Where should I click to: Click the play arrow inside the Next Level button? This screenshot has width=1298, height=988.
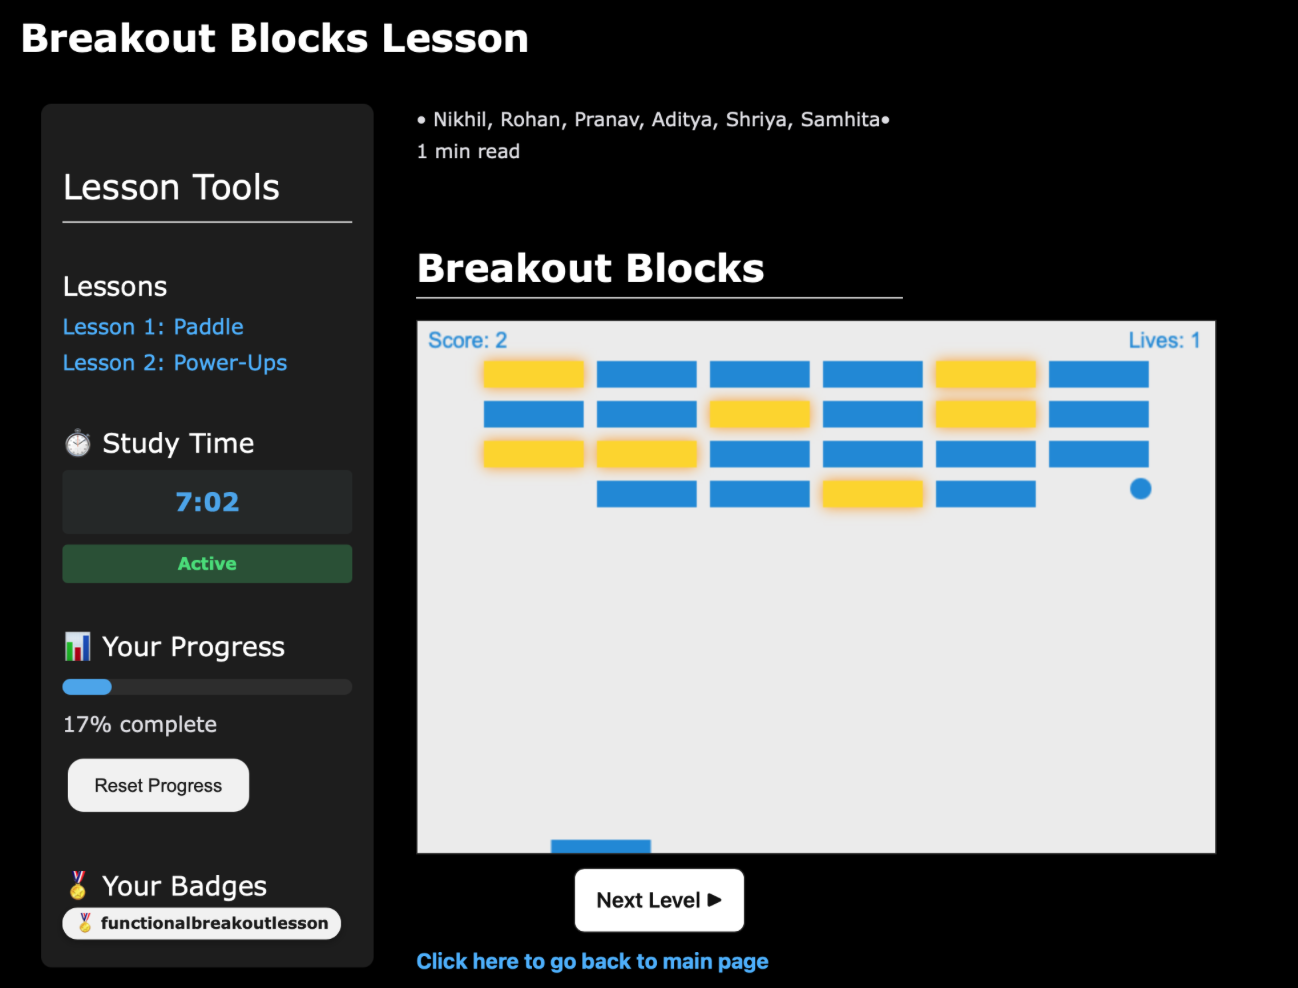point(714,900)
